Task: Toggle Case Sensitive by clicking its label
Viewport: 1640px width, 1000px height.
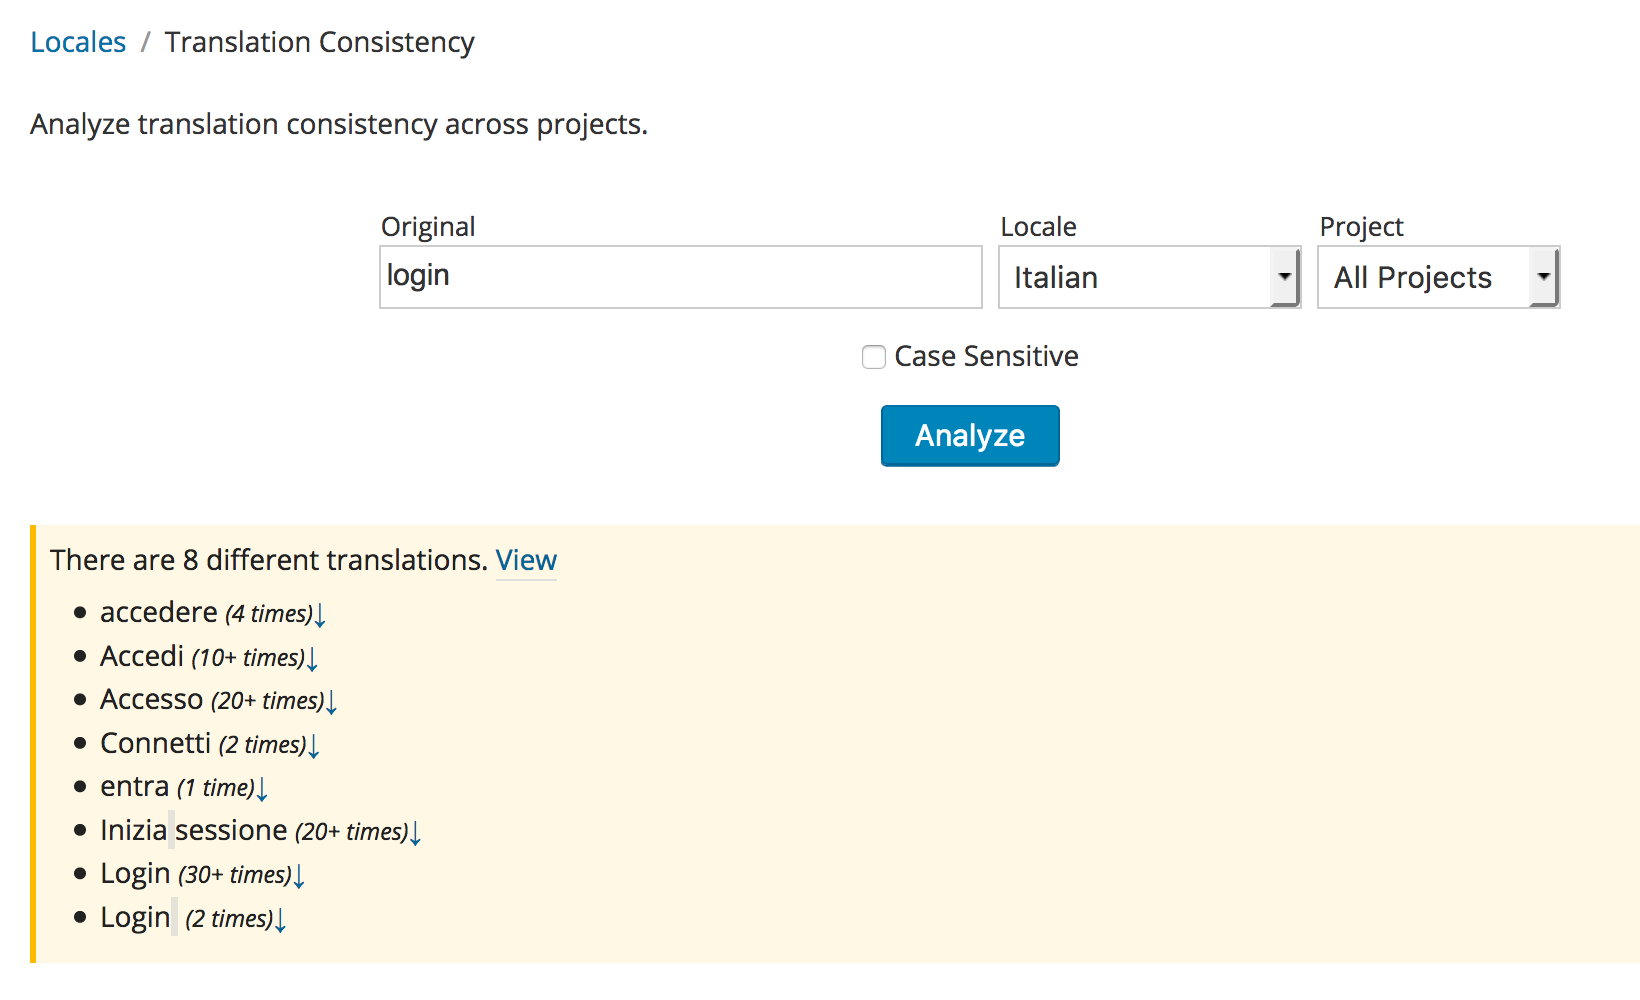Action: coord(986,356)
